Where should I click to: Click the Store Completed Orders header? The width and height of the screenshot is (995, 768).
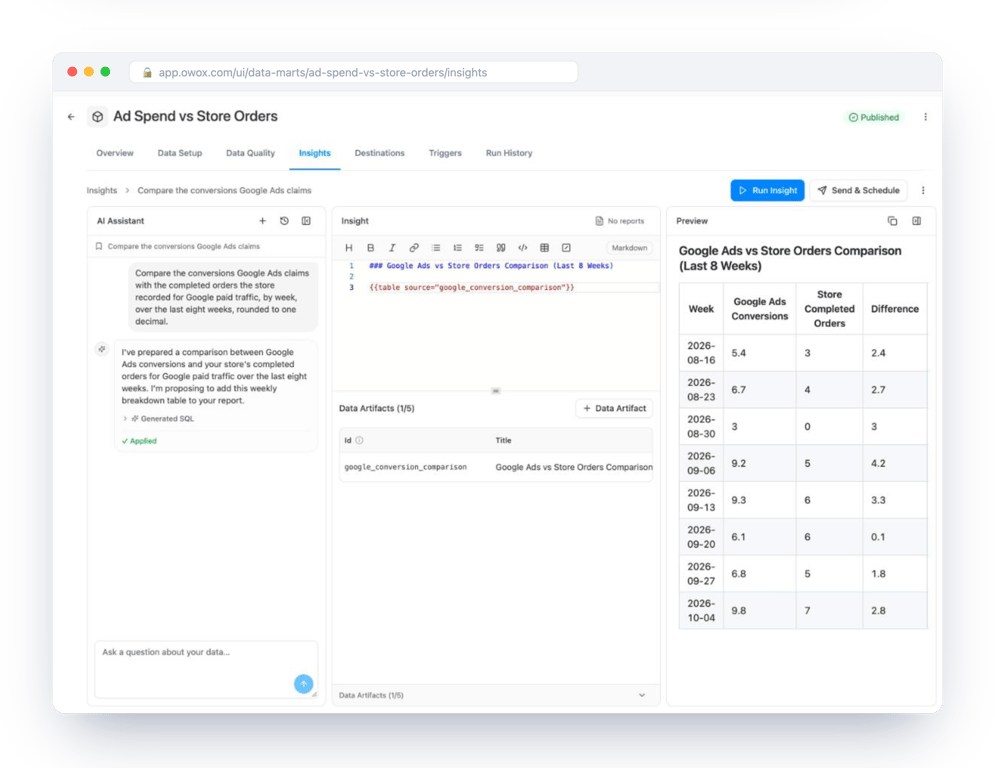tap(829, 309)
